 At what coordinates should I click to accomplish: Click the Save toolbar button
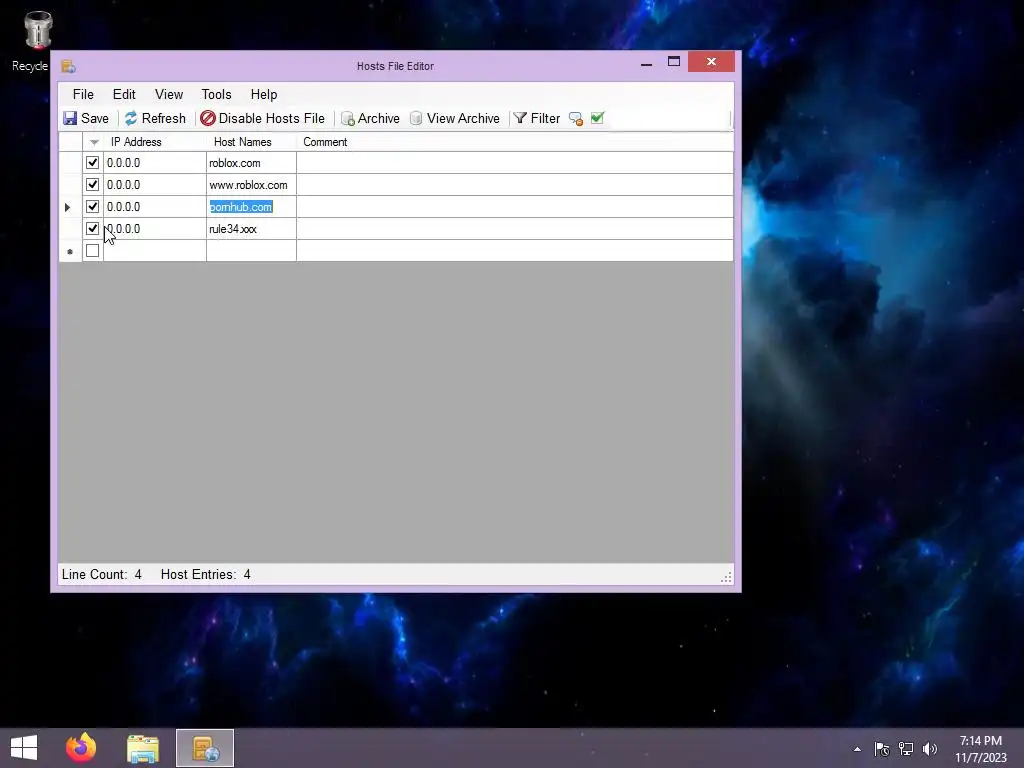click(86, 118)
